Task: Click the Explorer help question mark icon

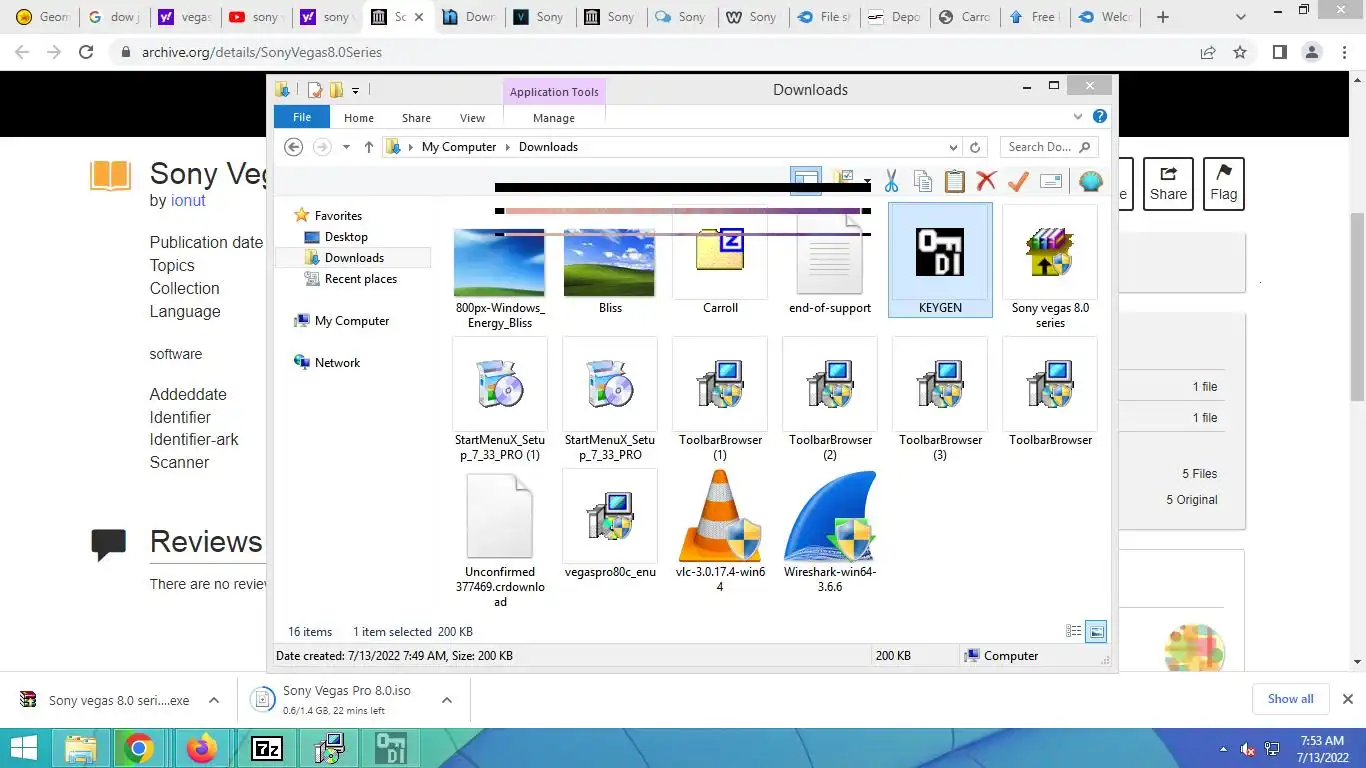Action: 1100,117
